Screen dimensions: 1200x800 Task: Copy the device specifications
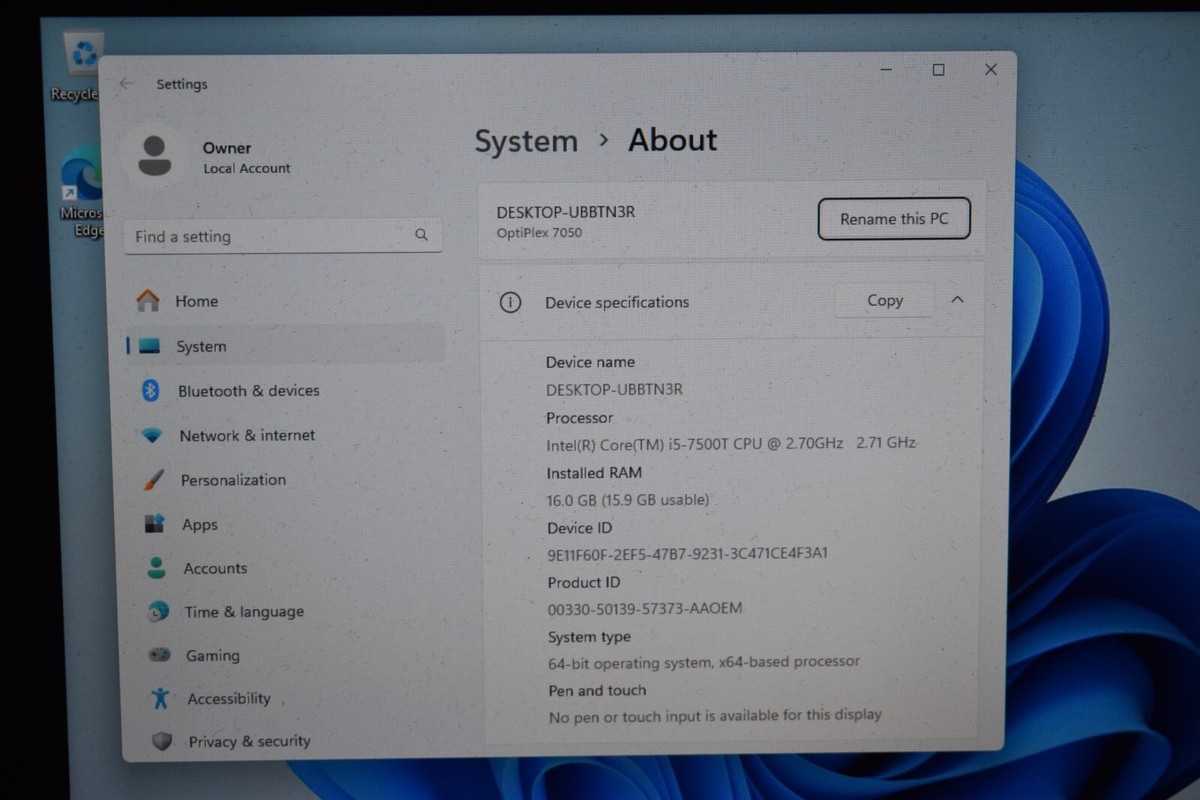click(x=884, y=300)
